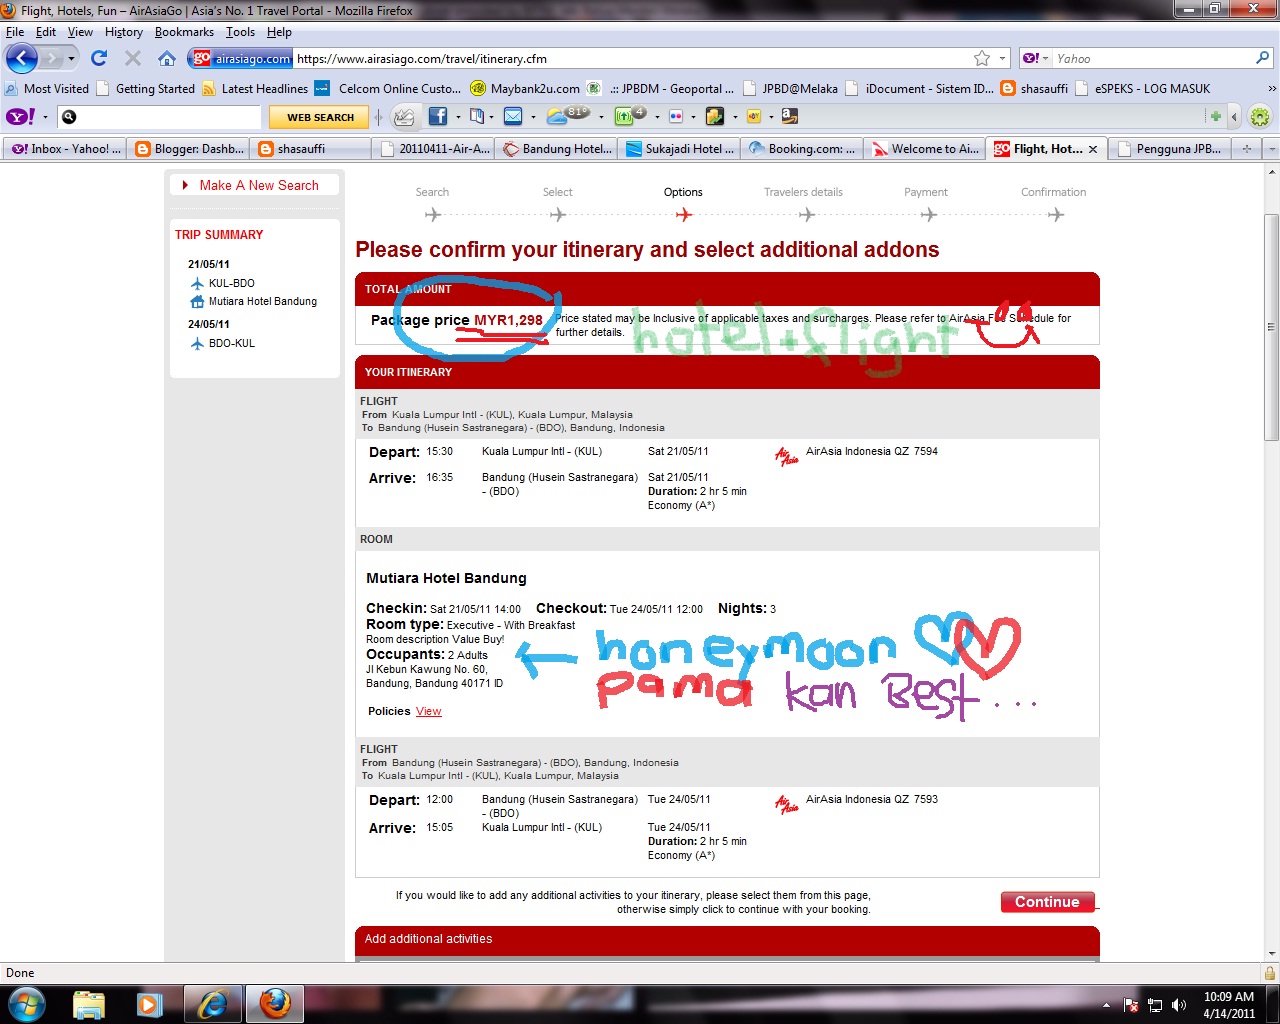
Task: Click the Yahoo toolbar logo
Action: [x=21, y=117]
